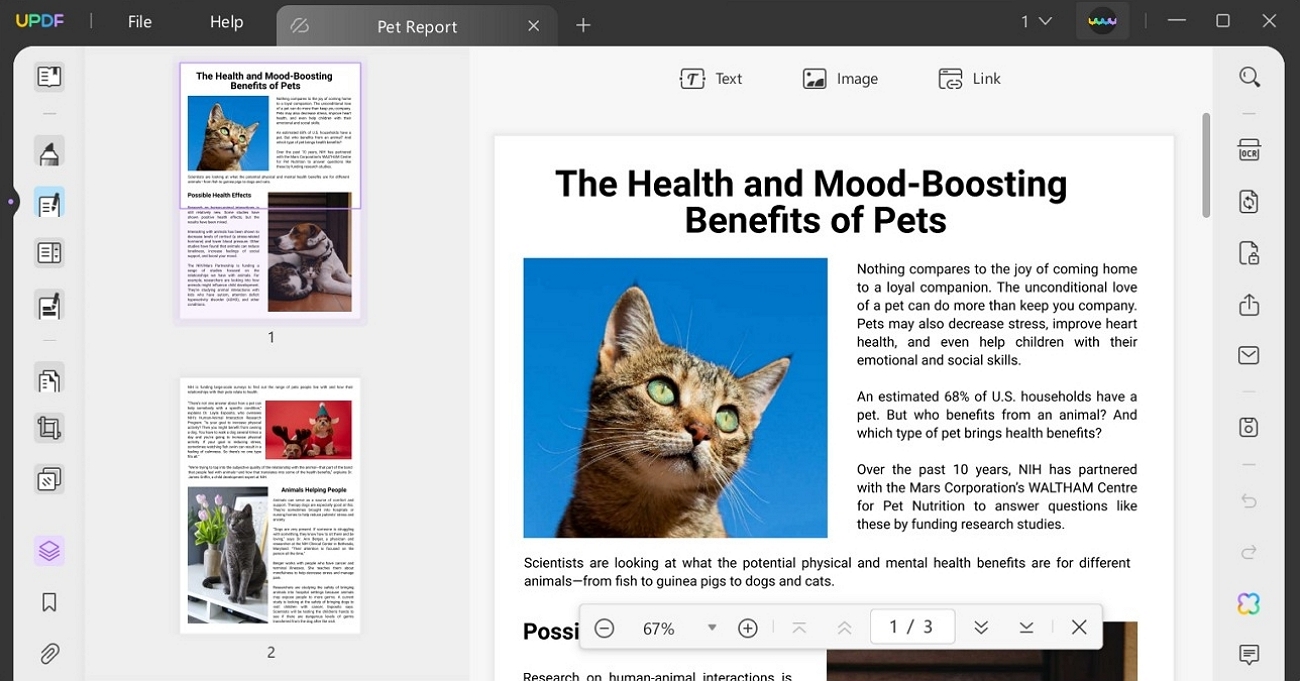Screen dimensions: 1300x681
Task: Close the Pet Report tab
Action: 534,26
